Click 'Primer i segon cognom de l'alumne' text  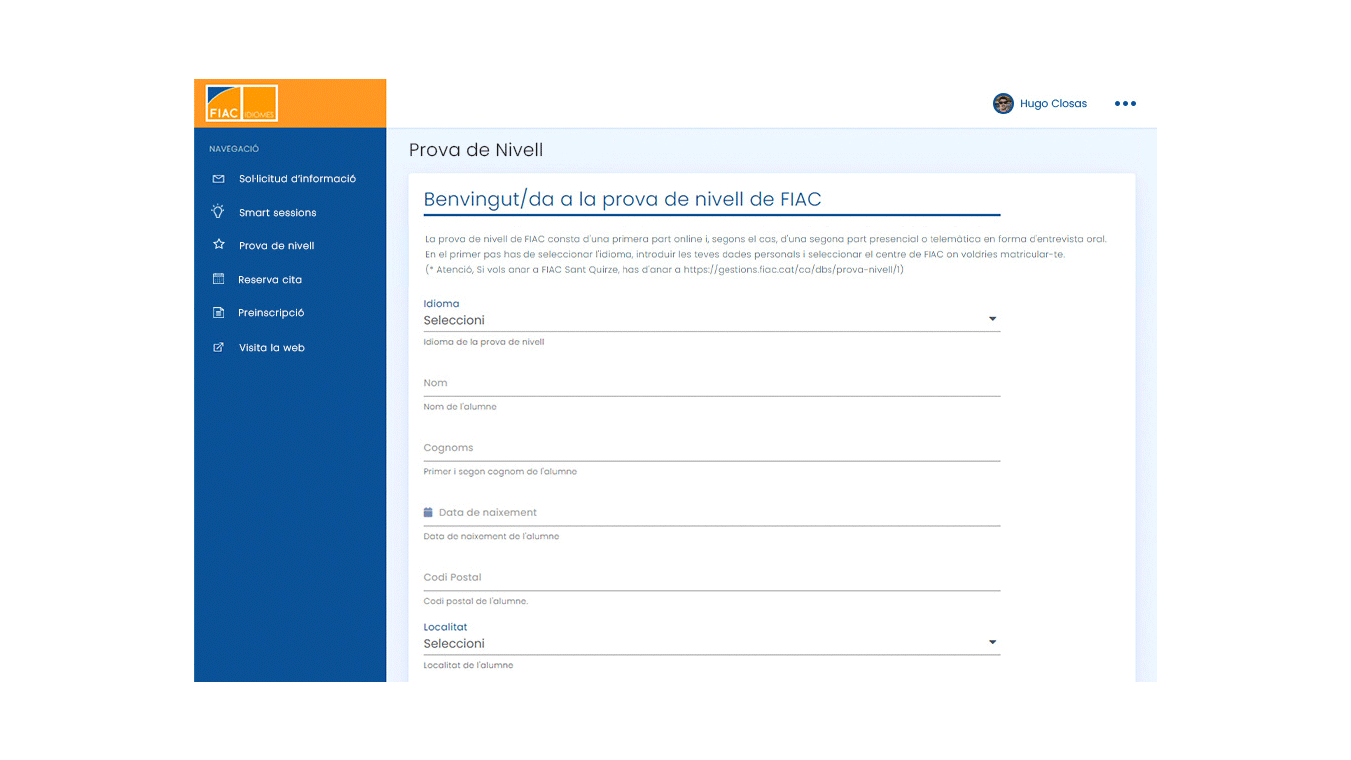pyautogui.click(x=500, y=471)
